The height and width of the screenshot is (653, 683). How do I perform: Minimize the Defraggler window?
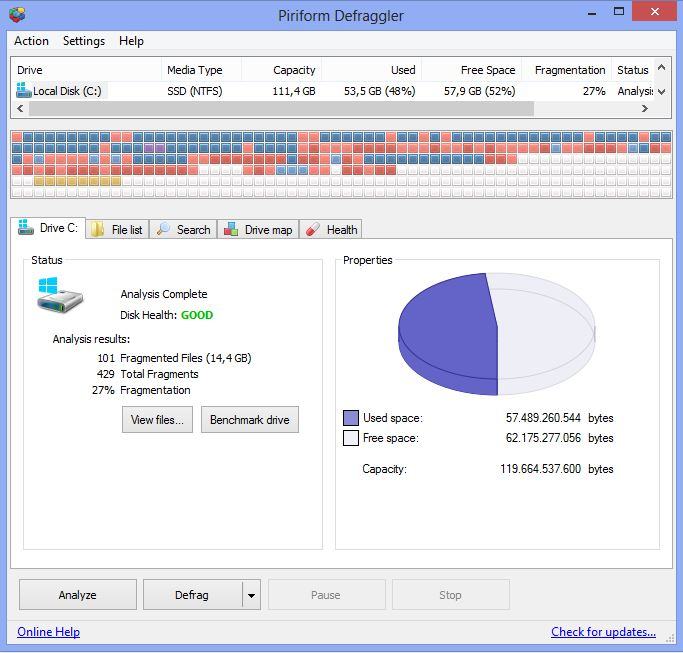592,13
